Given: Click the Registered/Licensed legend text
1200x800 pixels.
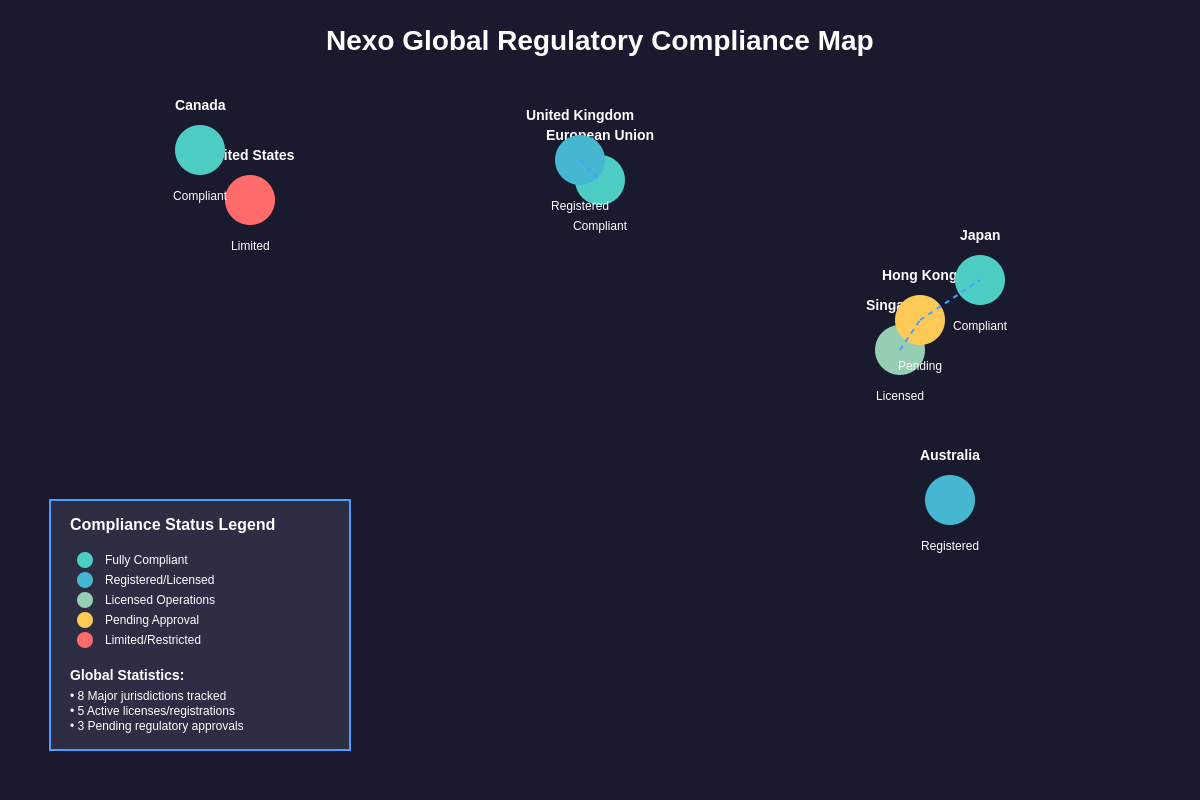Looking at the screenshot, I should [x=159, y=580].
